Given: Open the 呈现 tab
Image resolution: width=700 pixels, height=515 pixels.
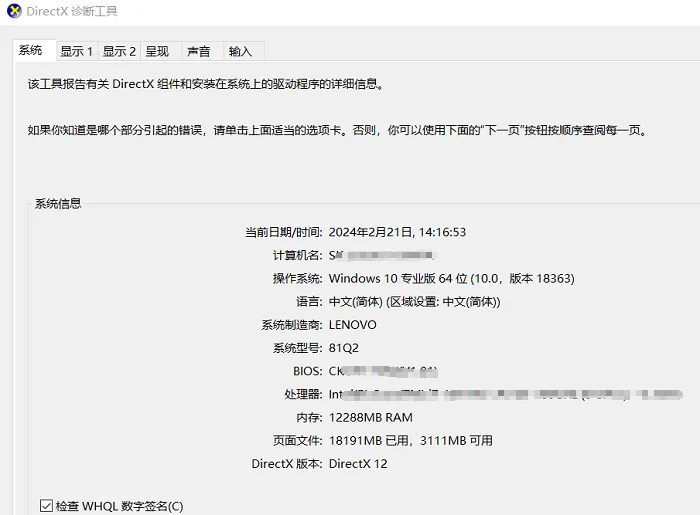Looking at the screenshot, I should 161,51.
